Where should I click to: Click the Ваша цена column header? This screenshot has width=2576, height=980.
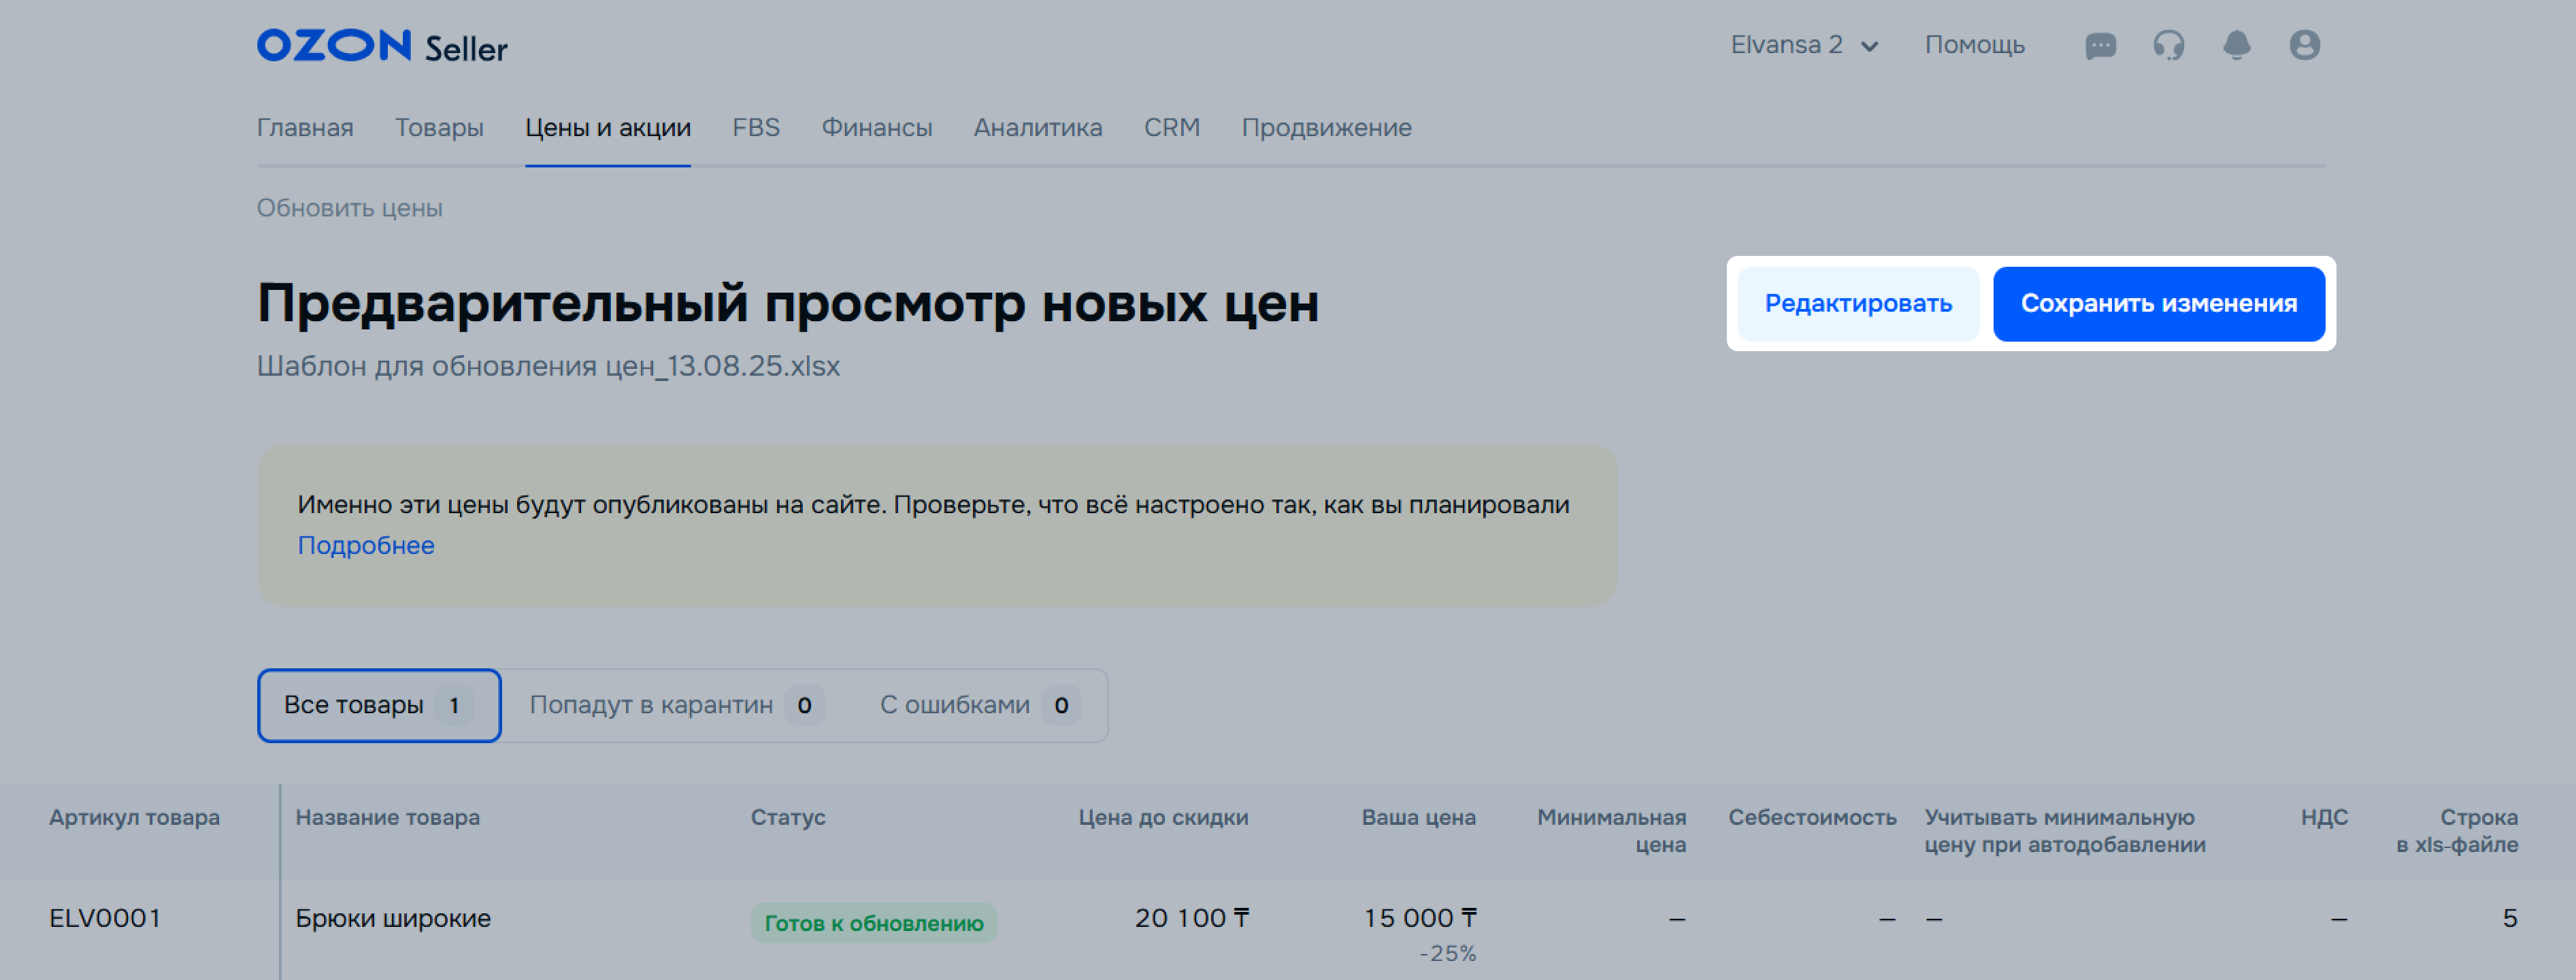point(1418,818)
